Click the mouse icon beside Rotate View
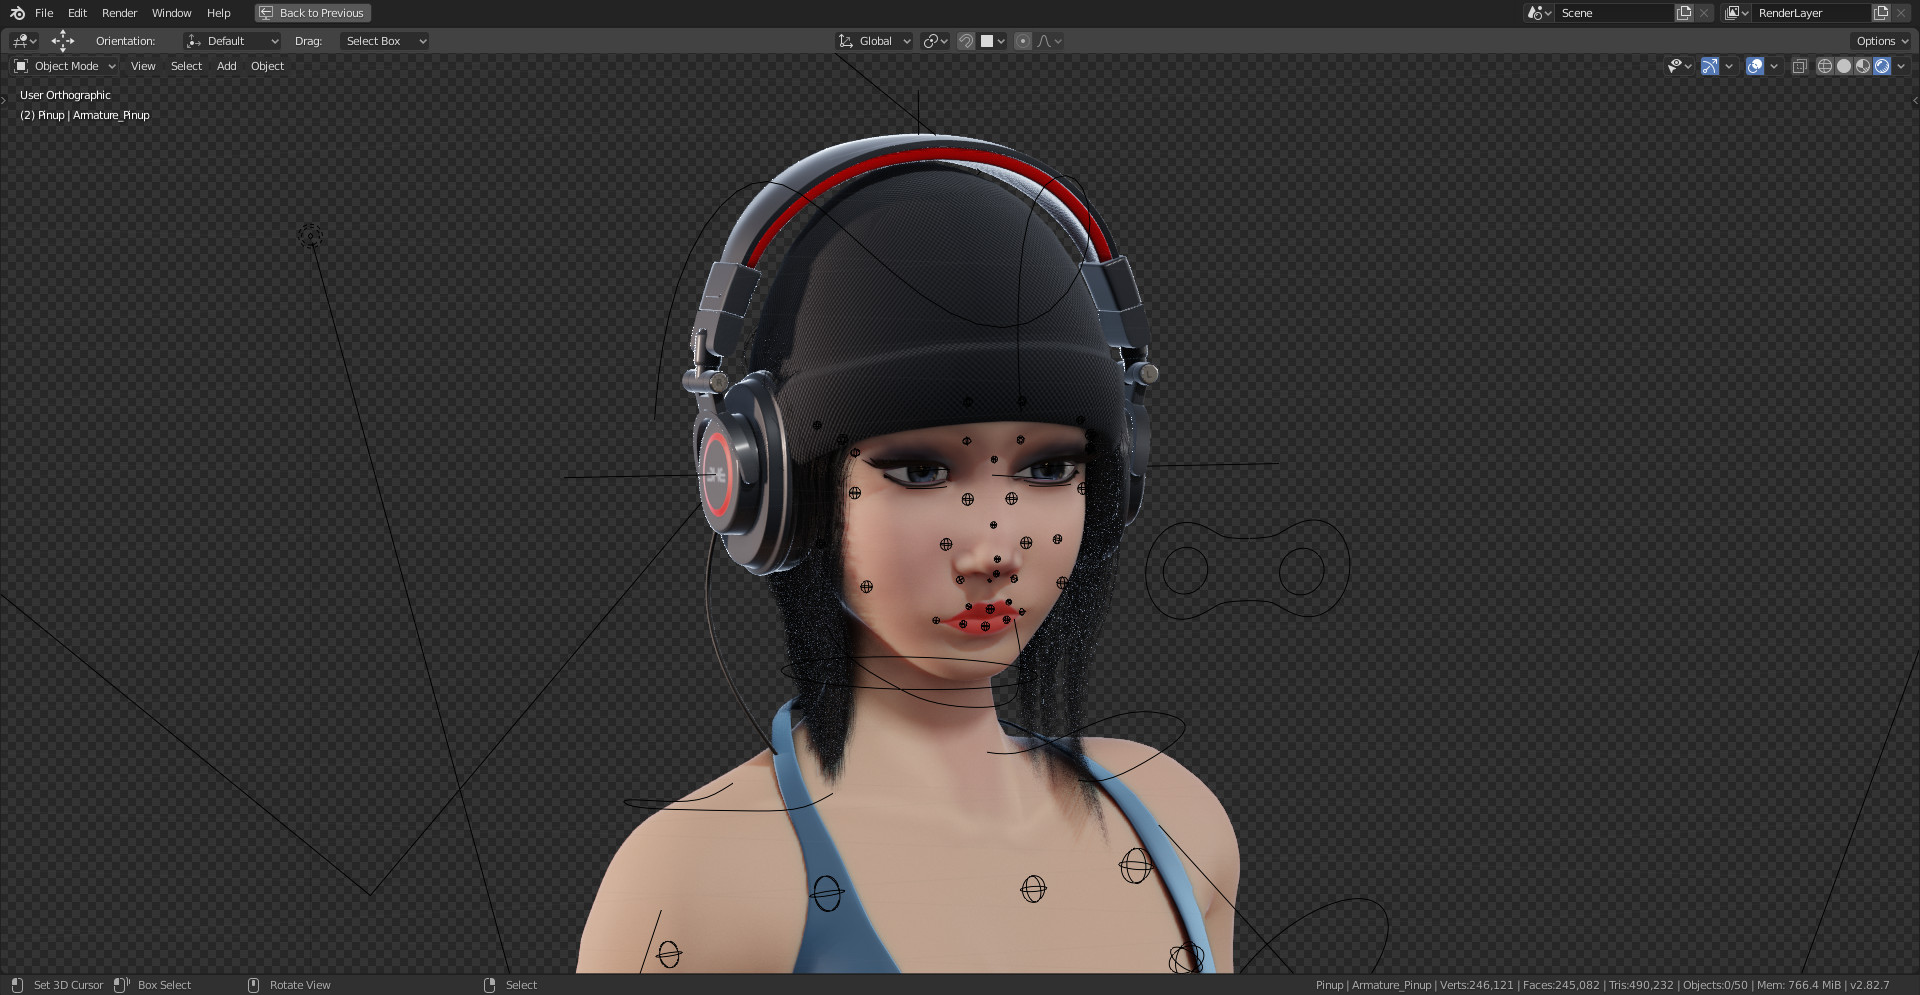The height and width of the screenshot is (995, 1920). 253,985
